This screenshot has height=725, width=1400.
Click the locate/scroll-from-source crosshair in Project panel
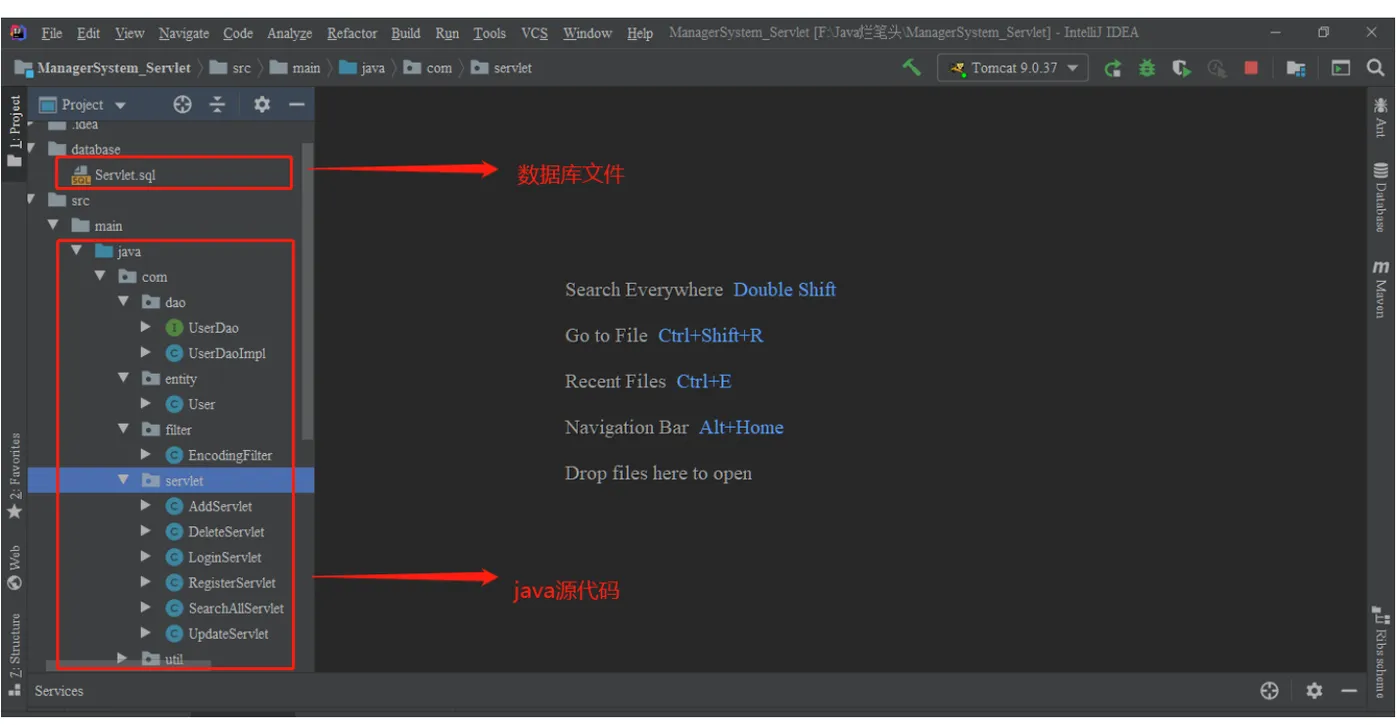[x=182, y=104]
